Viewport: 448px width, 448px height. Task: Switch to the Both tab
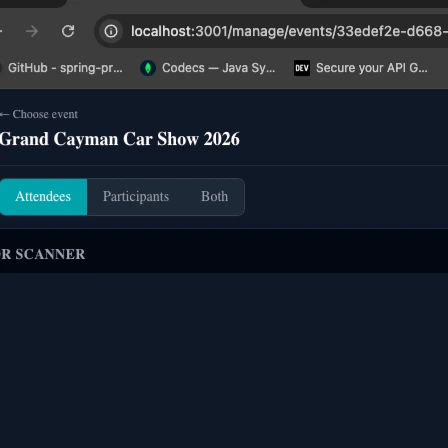click(x=215, y=197)
